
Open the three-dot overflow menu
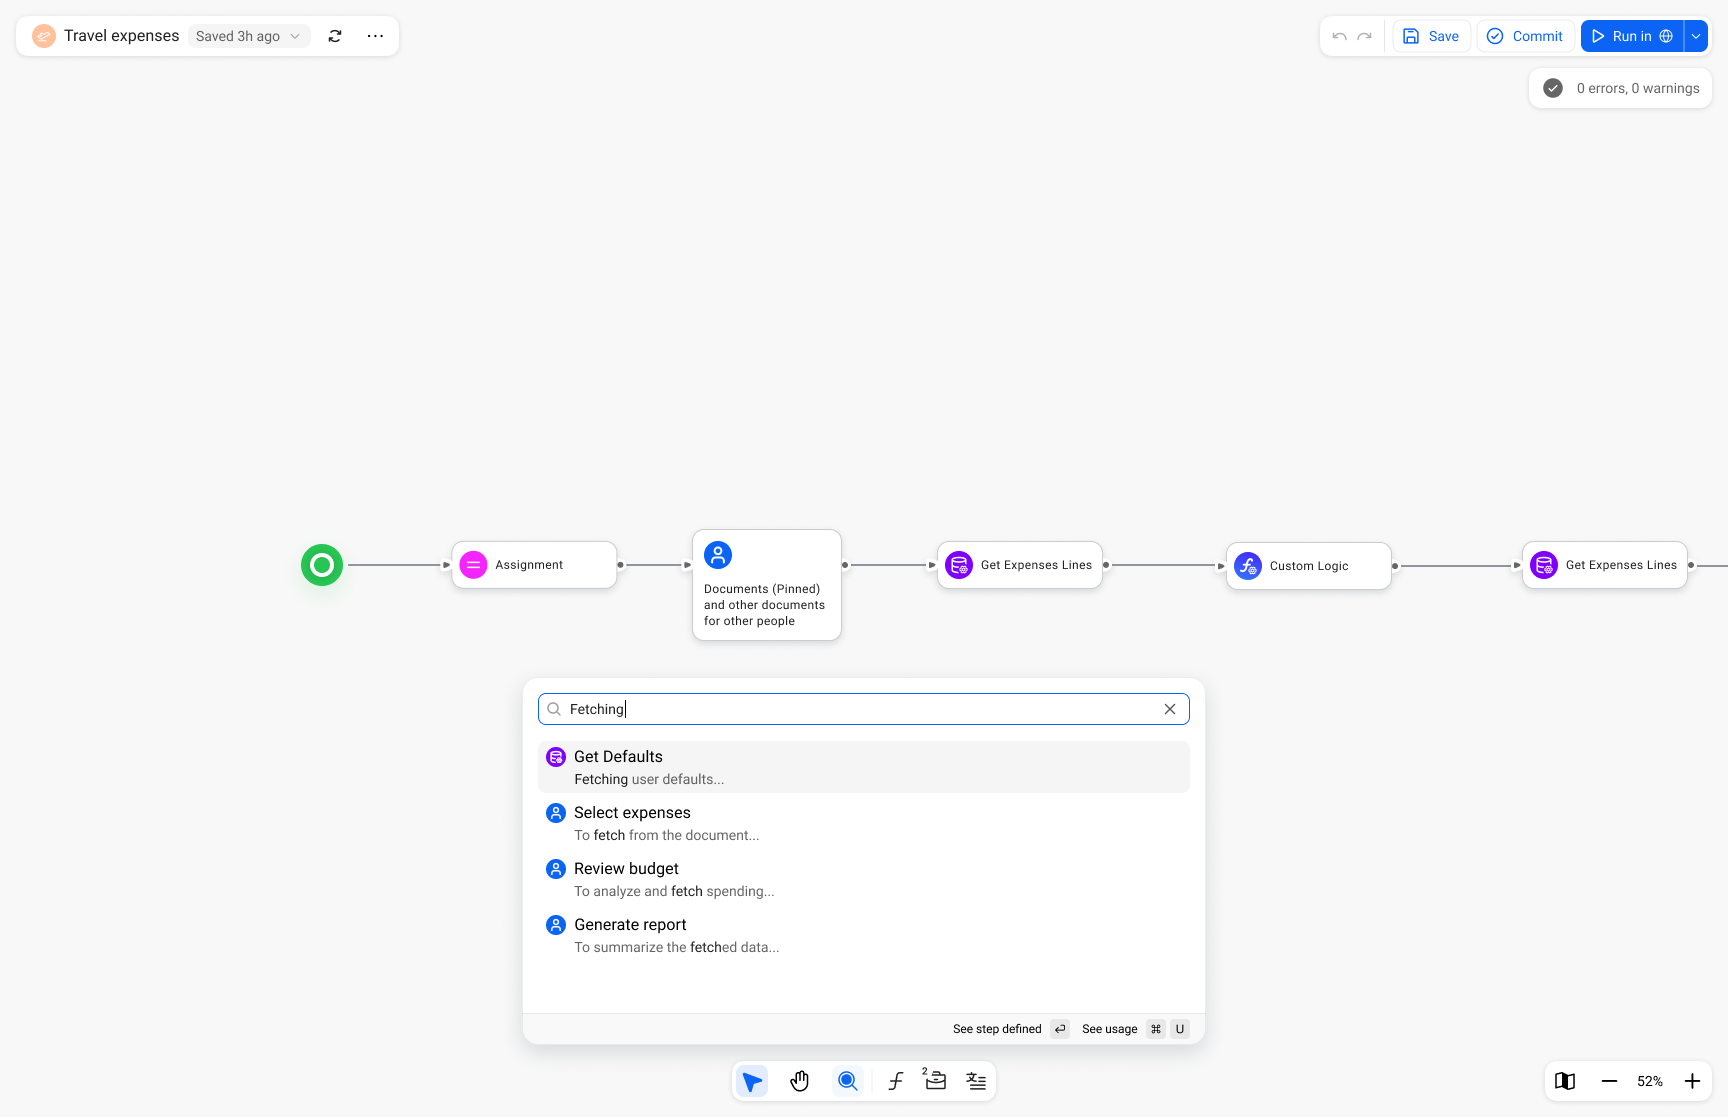(375, 35)
